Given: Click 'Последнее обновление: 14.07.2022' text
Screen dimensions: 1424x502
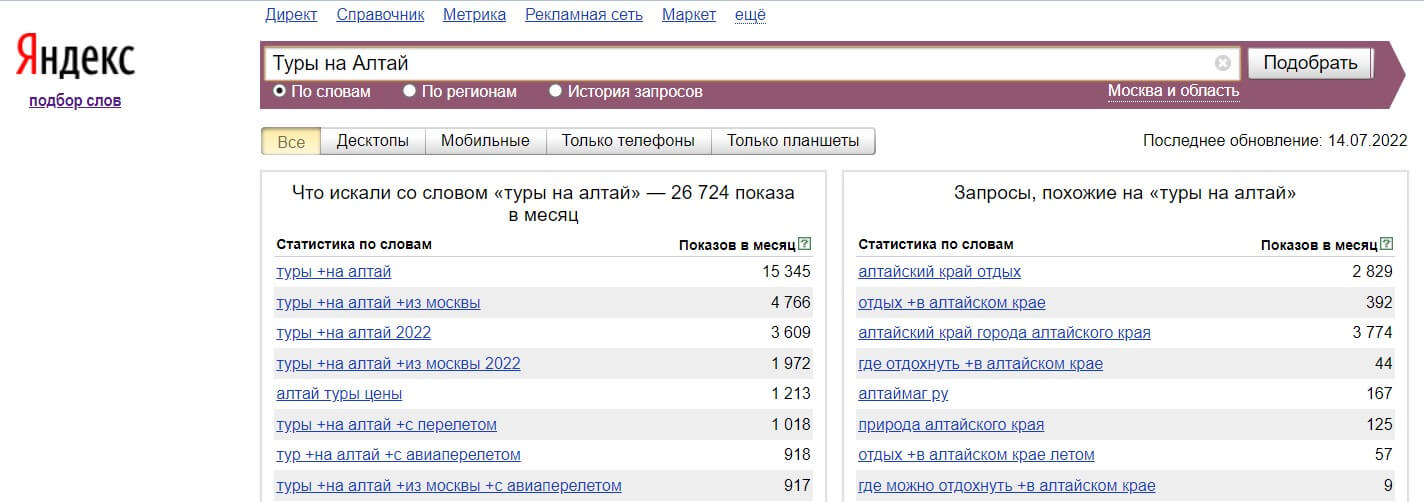Looking at the screenshot, I should pyautogui.click(x=1275, y=141).
